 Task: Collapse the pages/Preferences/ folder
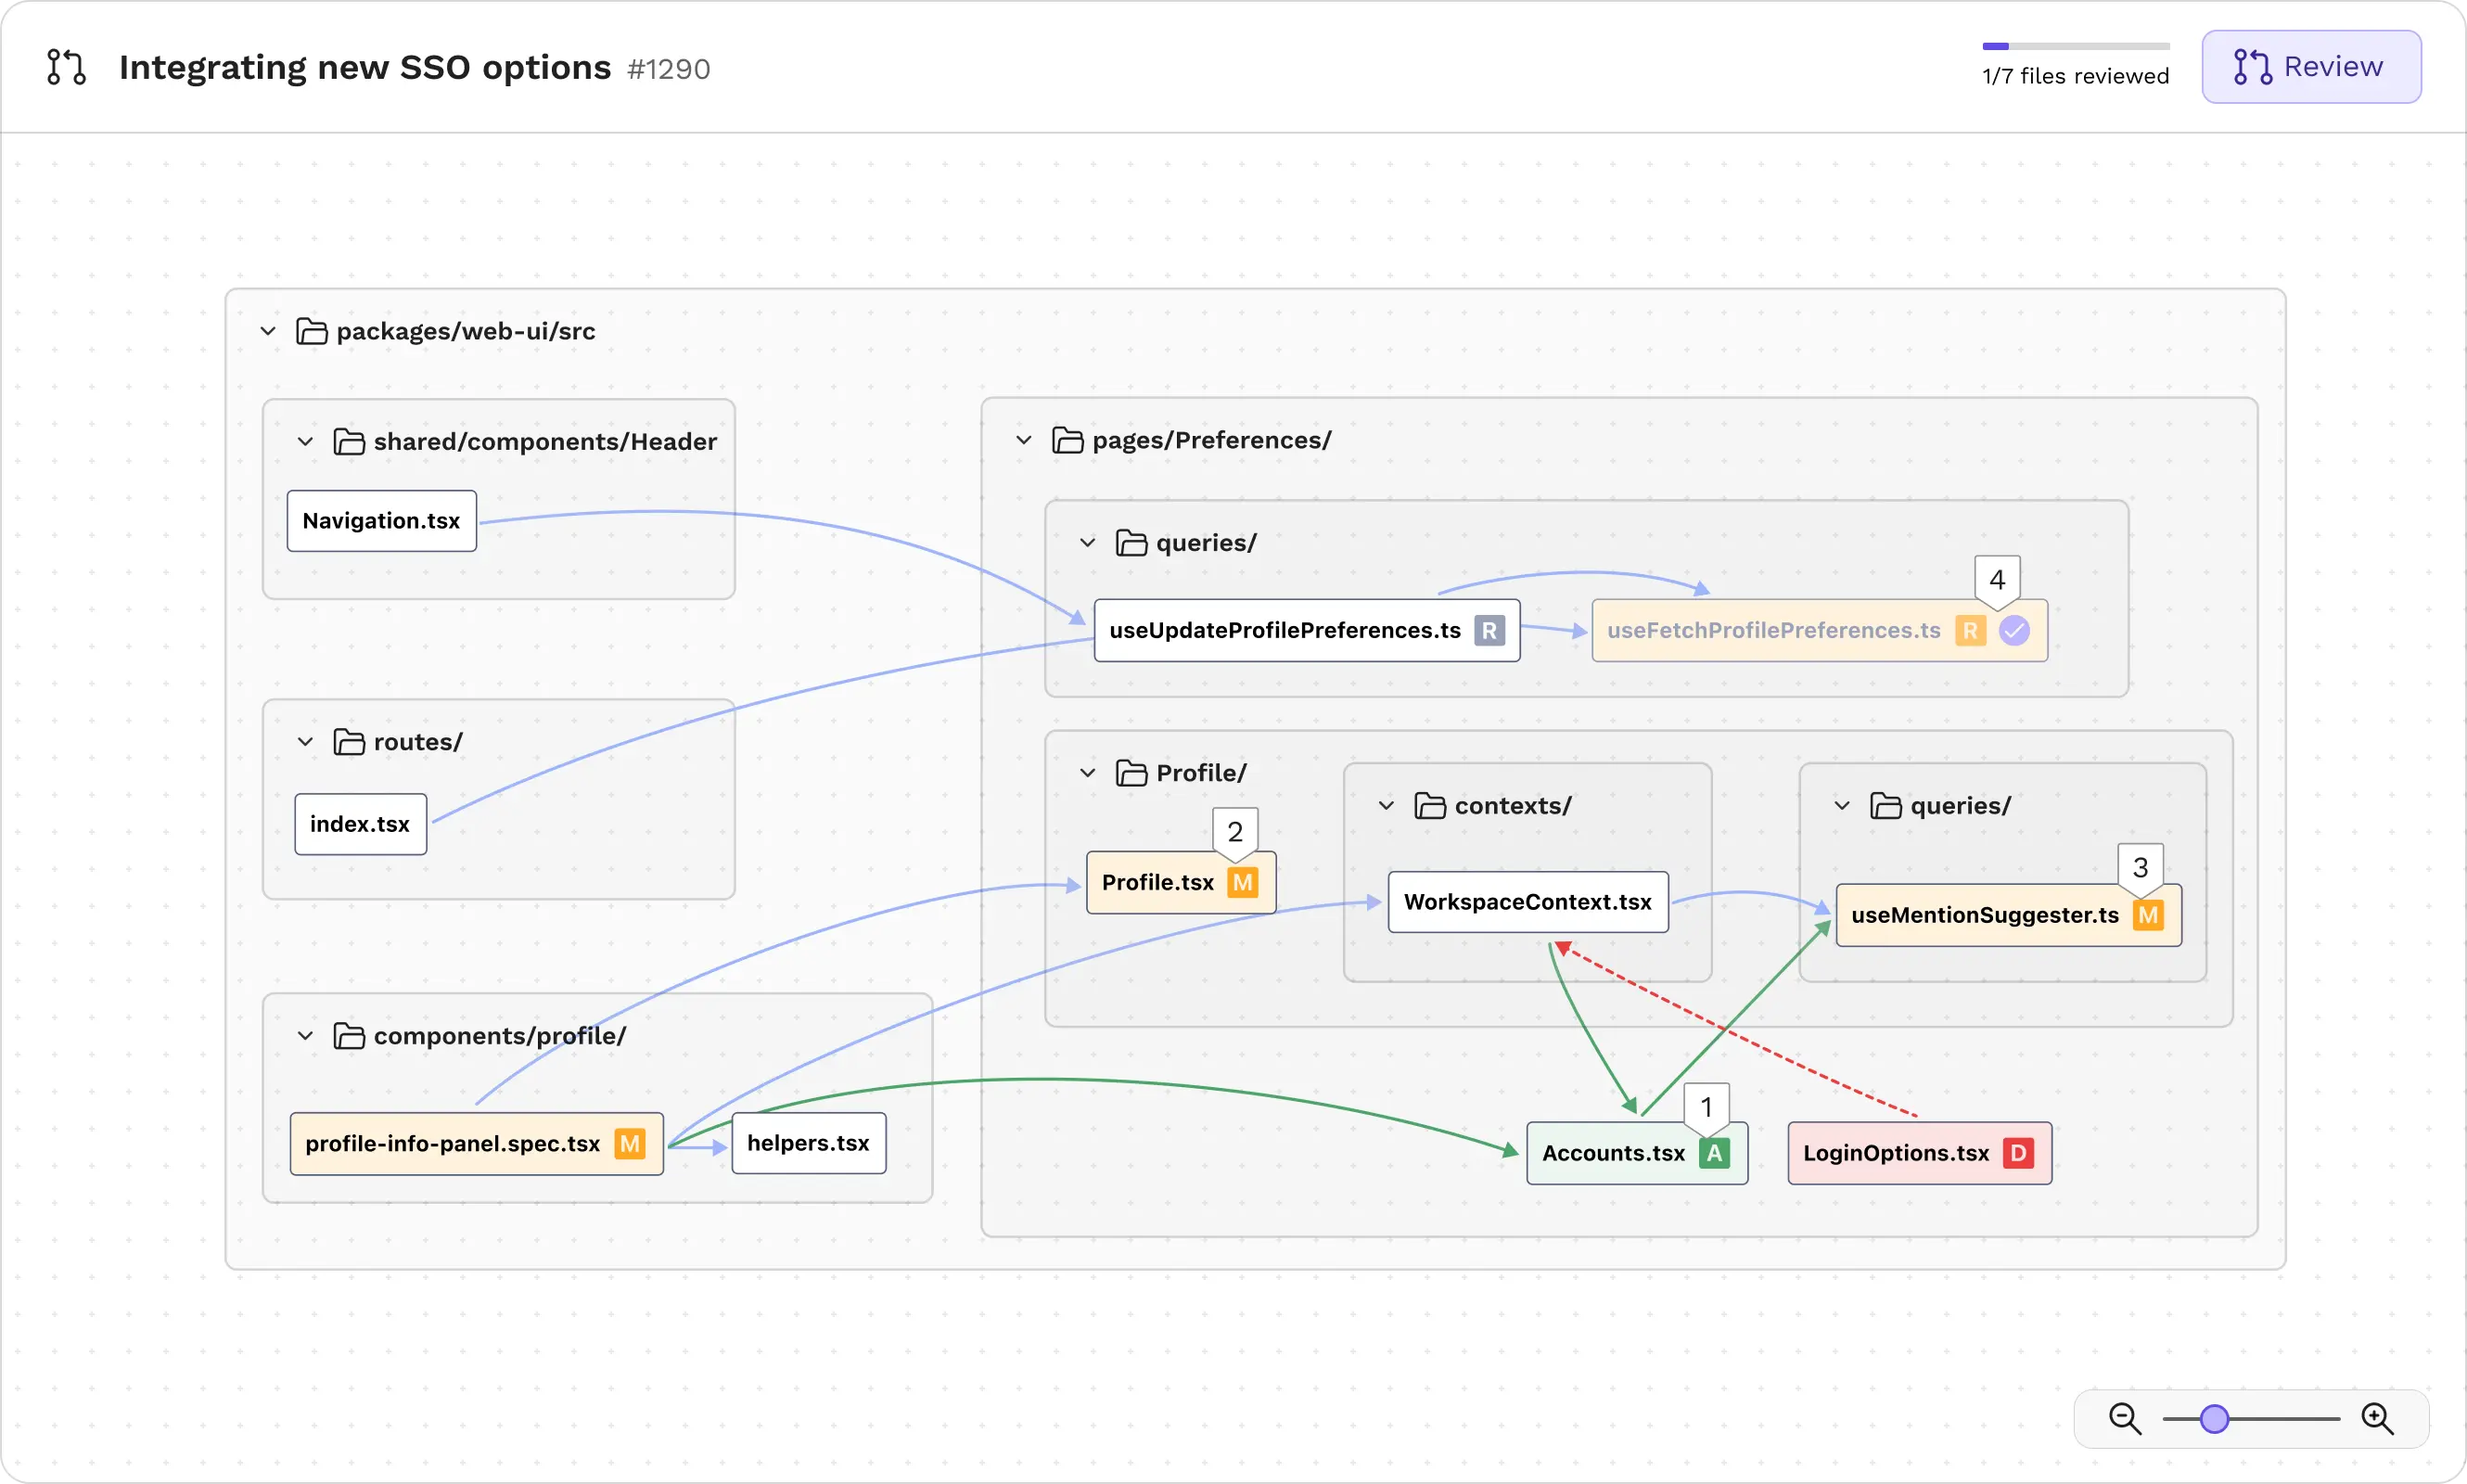click(1023, 440)
